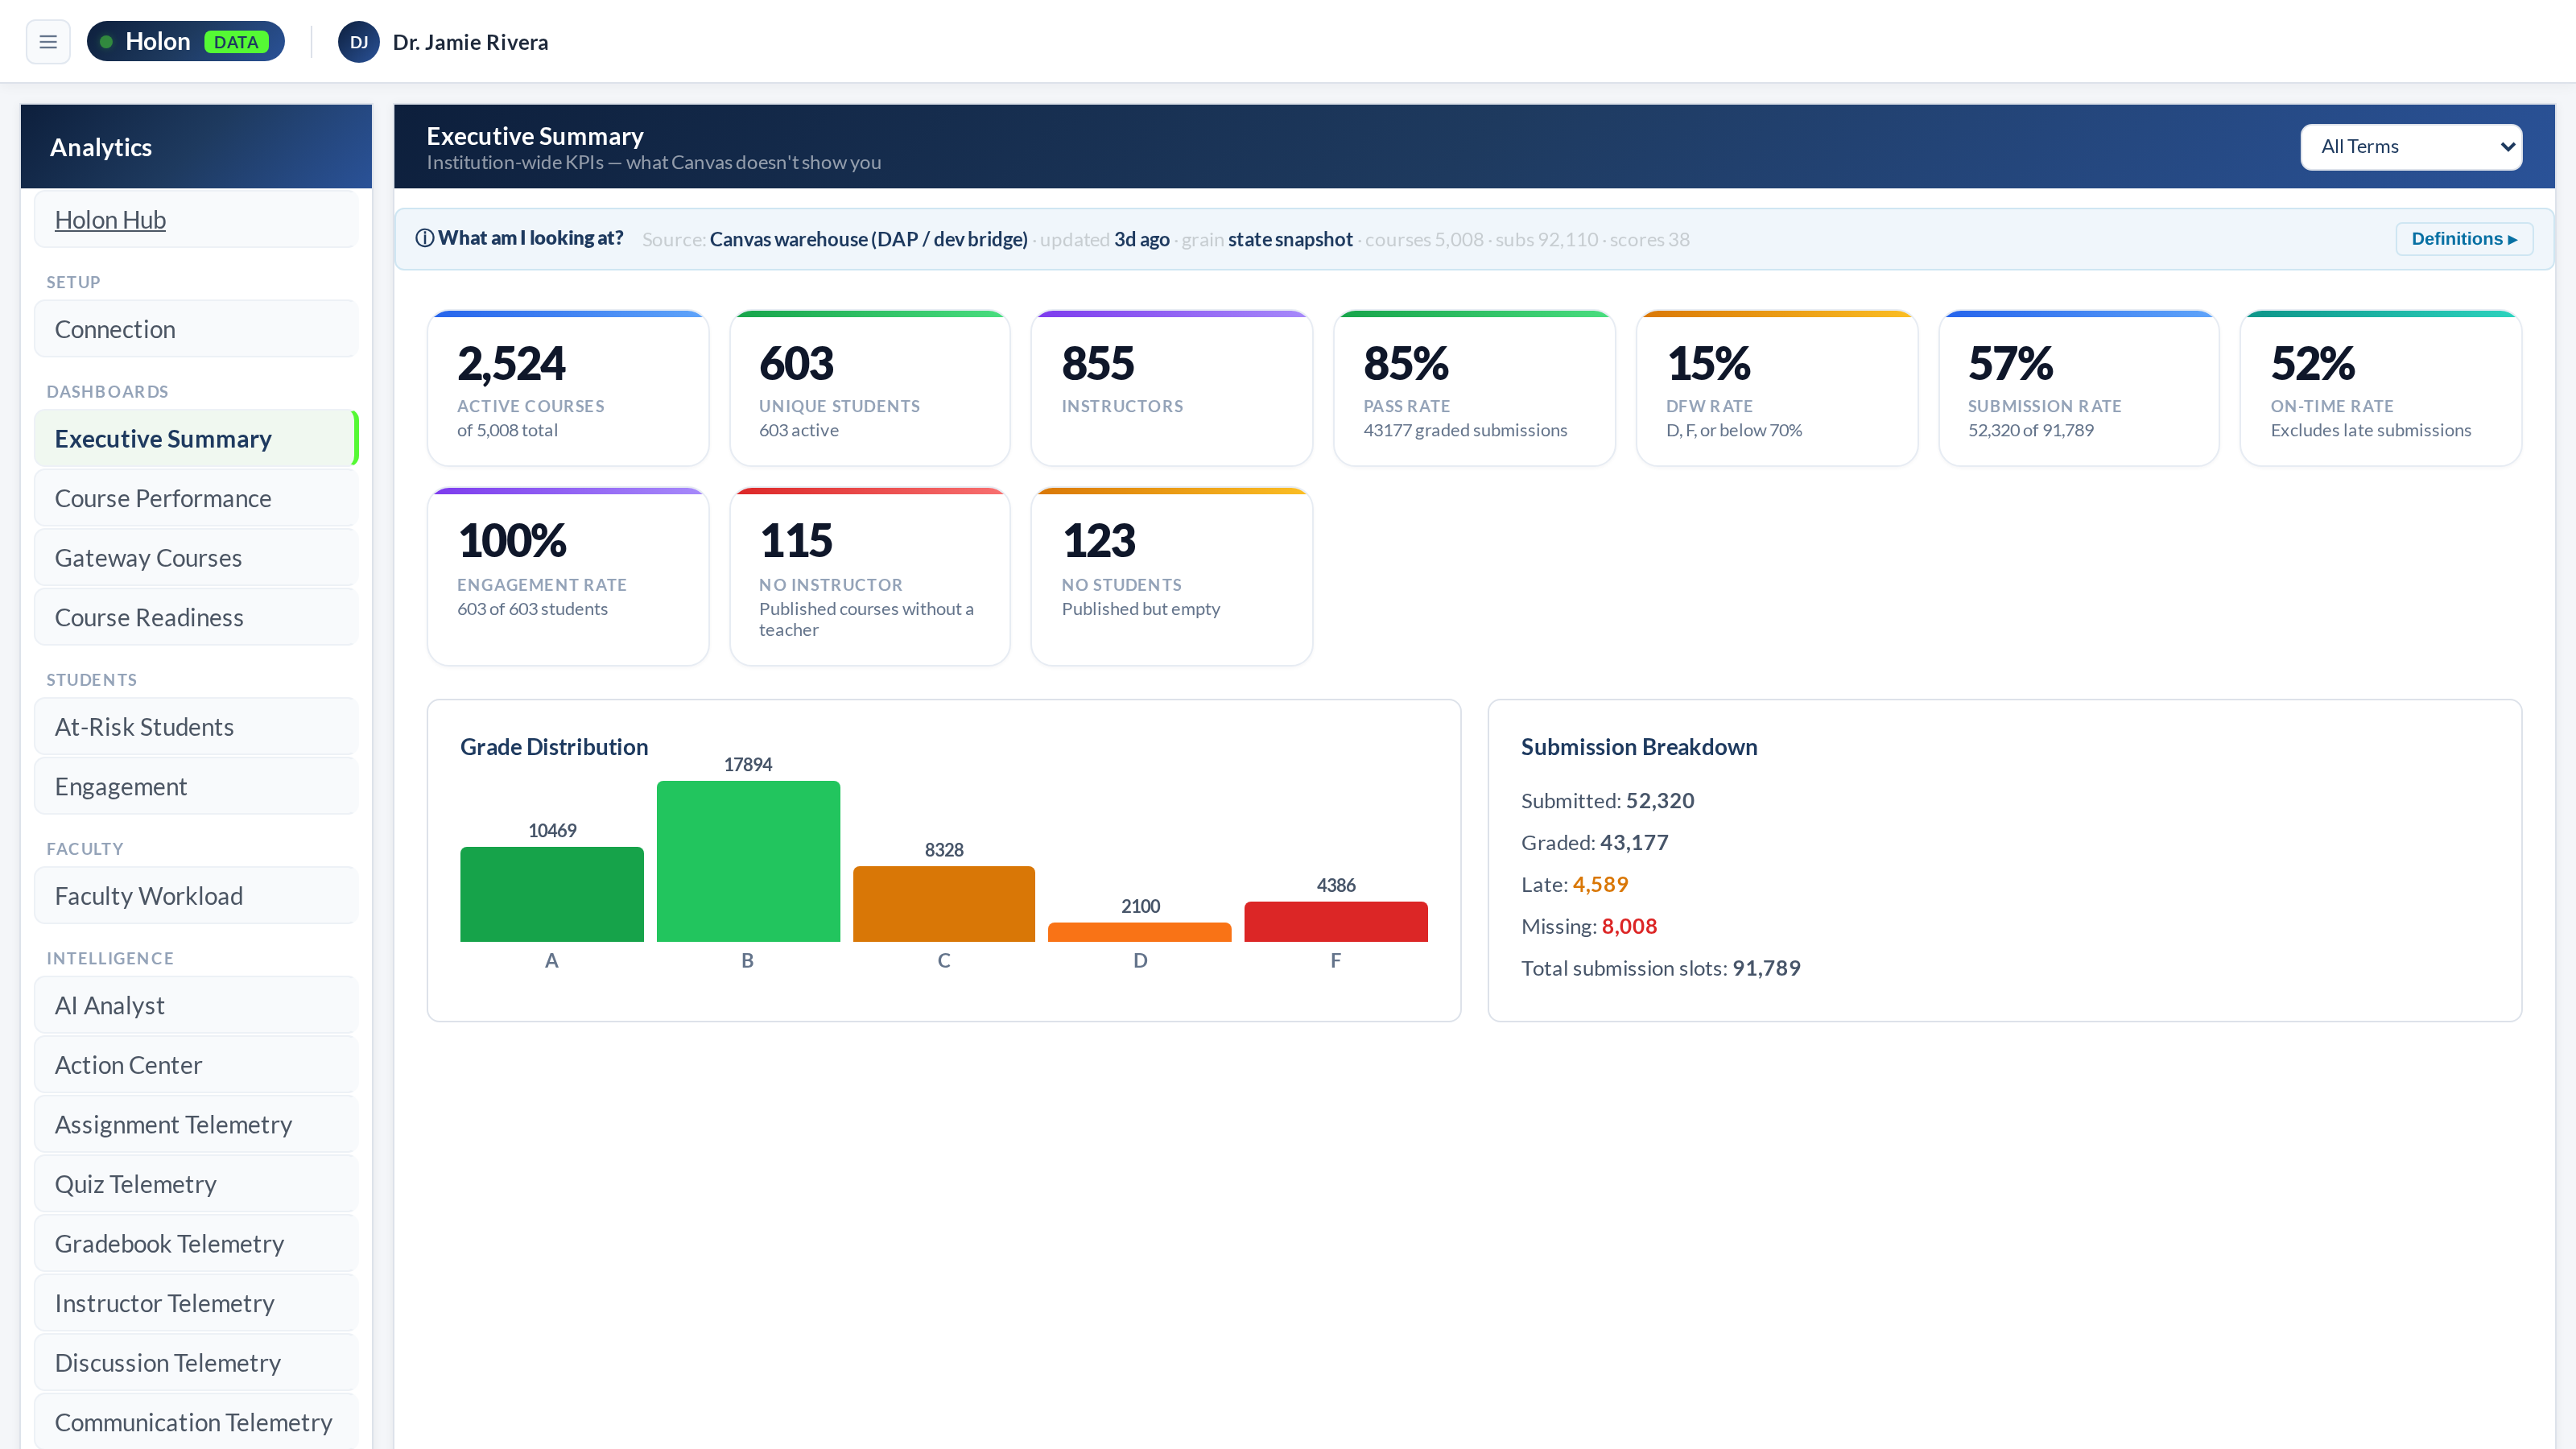The height and width of the screenshot is (1449, 2576).
Task: Open AI Analyst page
Action: click(196, 1005)
